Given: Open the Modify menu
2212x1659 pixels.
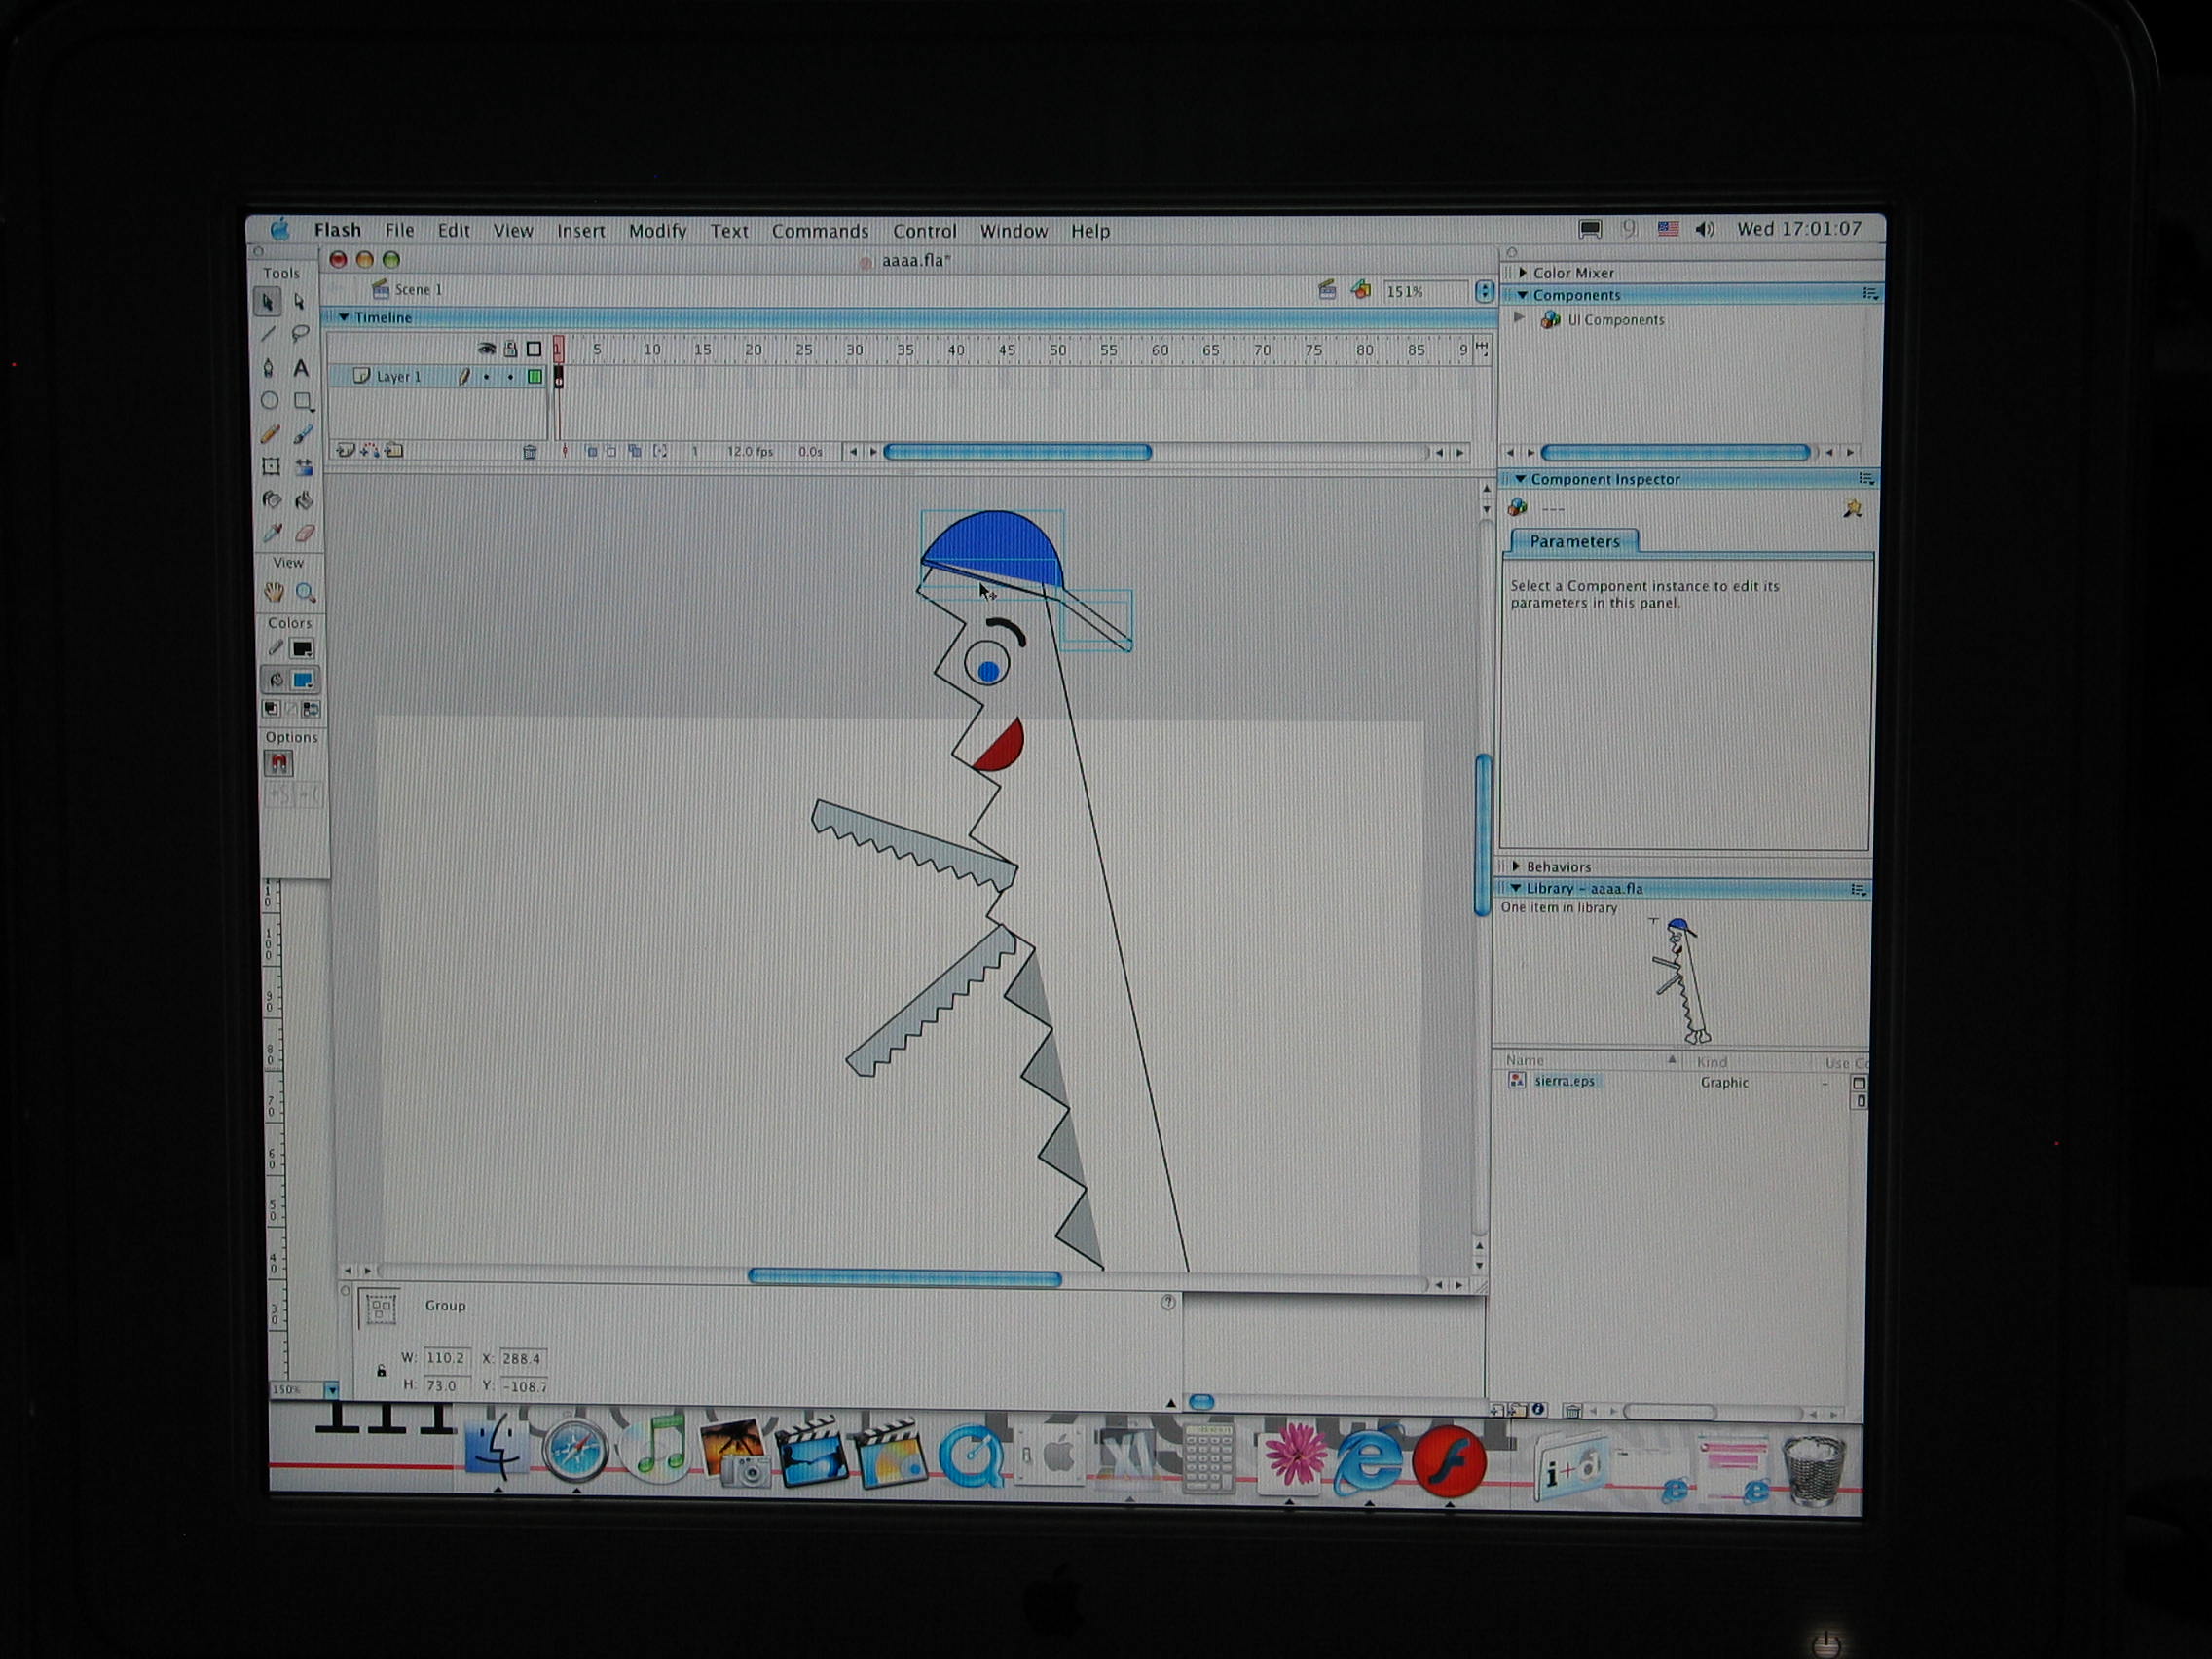Looking at the screenshot, I should point(657,231).
